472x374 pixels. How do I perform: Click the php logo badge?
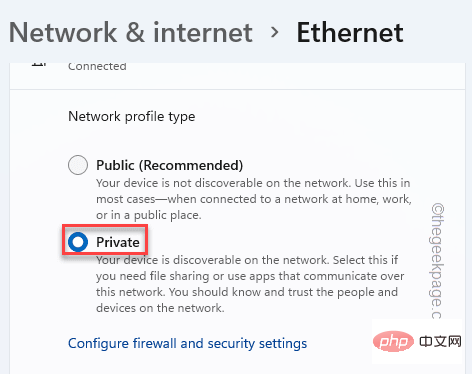click(x=393, y=341)
